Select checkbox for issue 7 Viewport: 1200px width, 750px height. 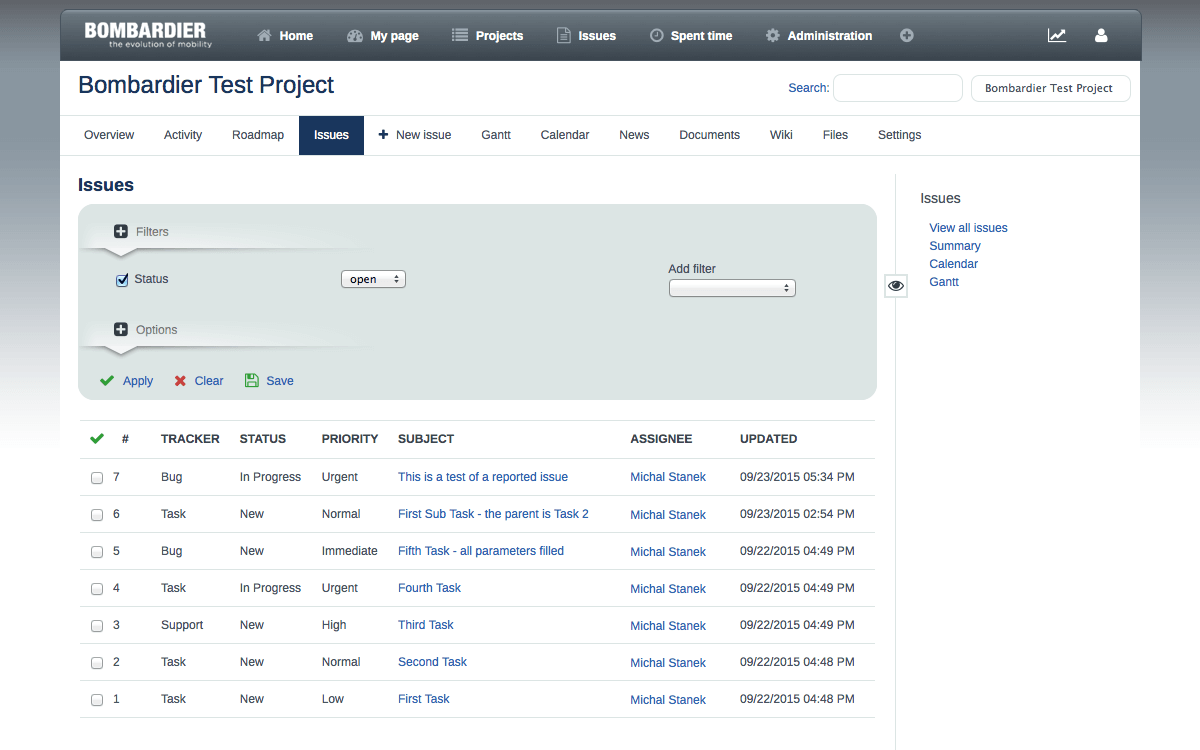click(x=97, y=478)
